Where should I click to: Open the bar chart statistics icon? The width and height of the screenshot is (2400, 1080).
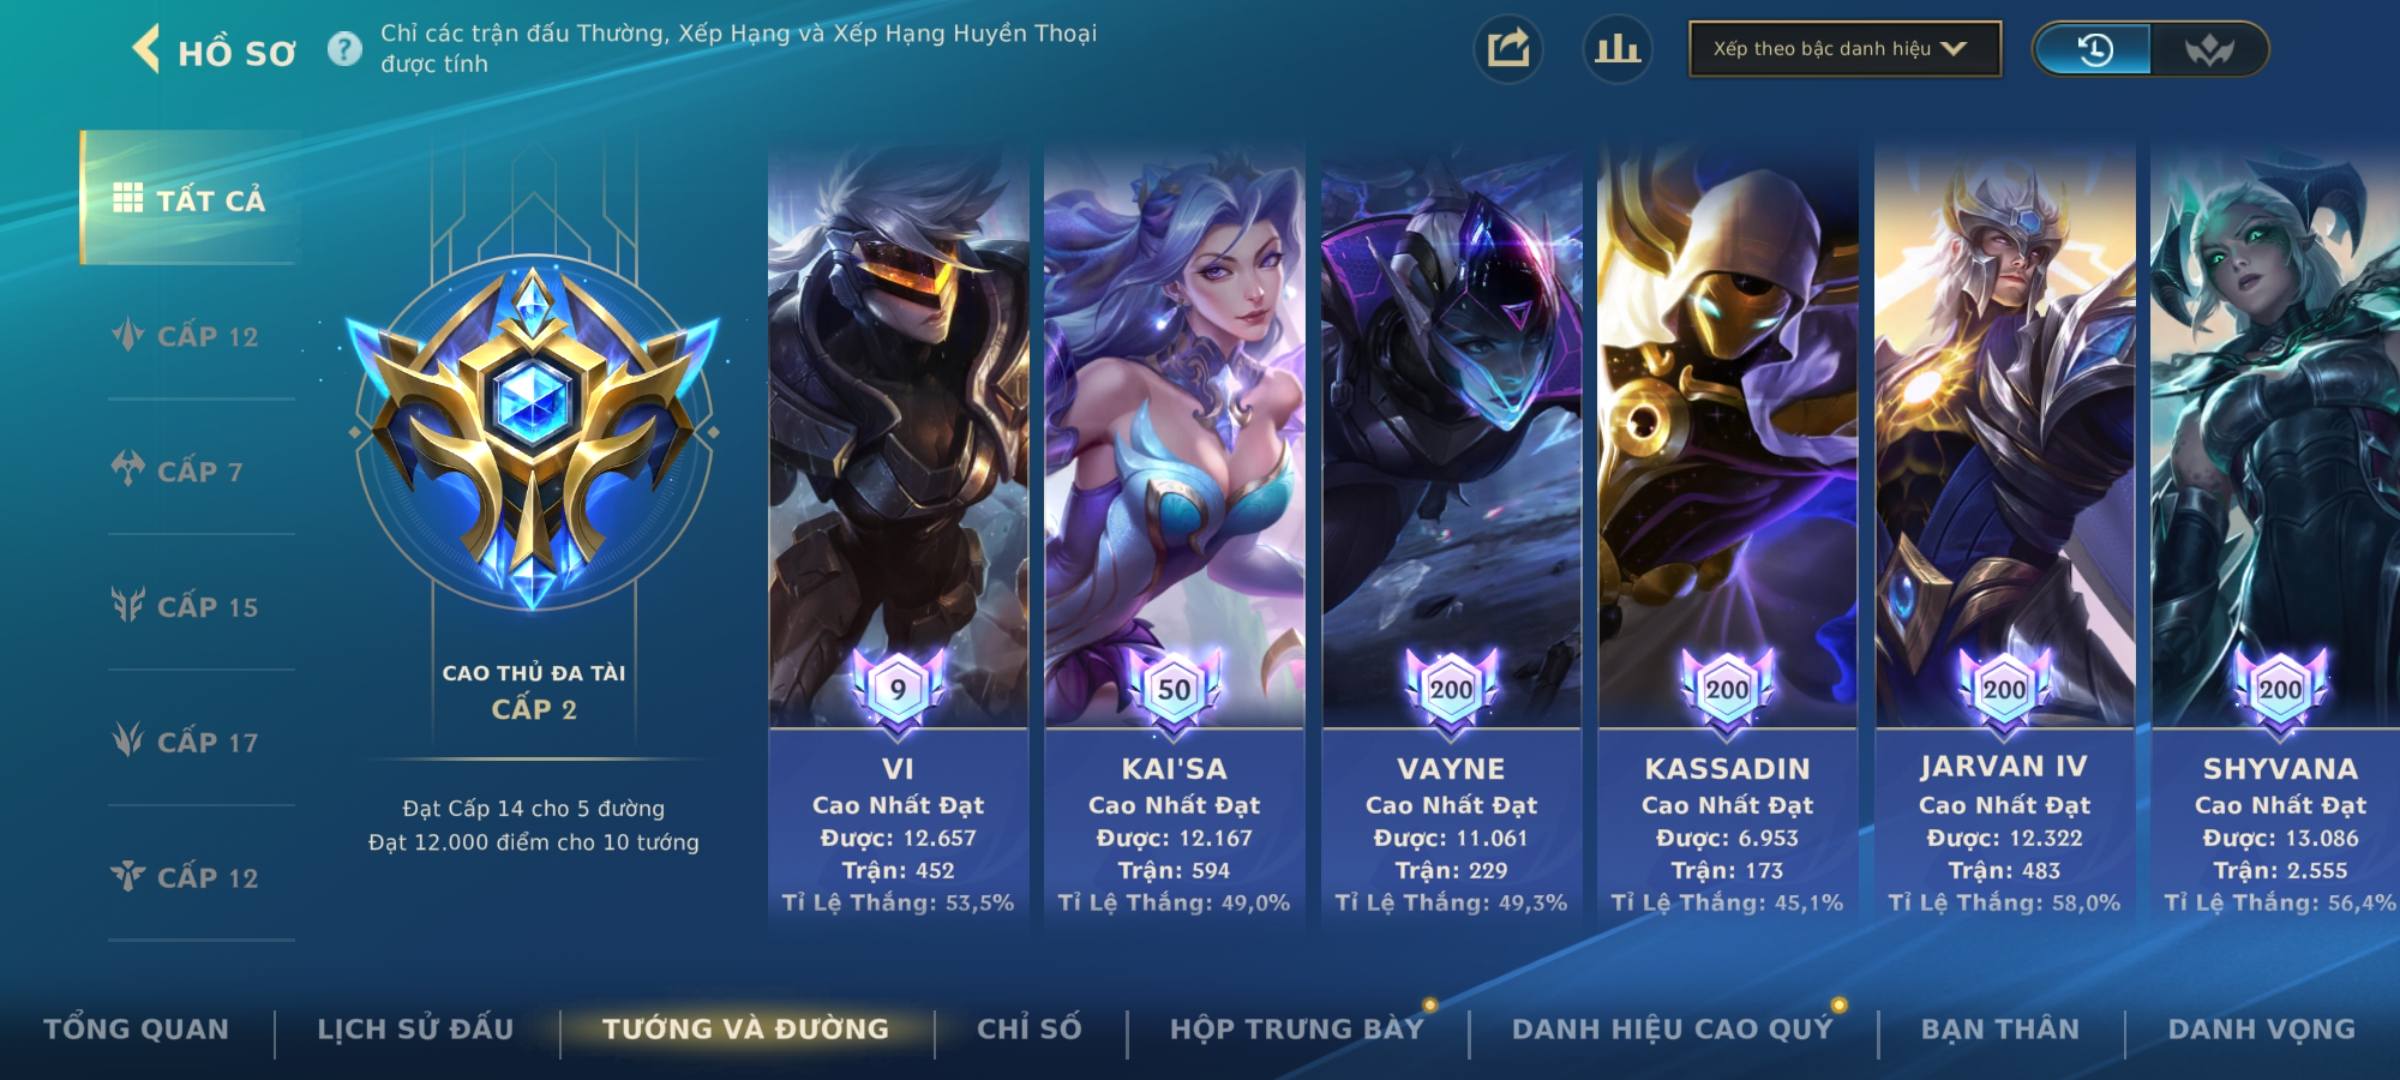[1617, 49]
